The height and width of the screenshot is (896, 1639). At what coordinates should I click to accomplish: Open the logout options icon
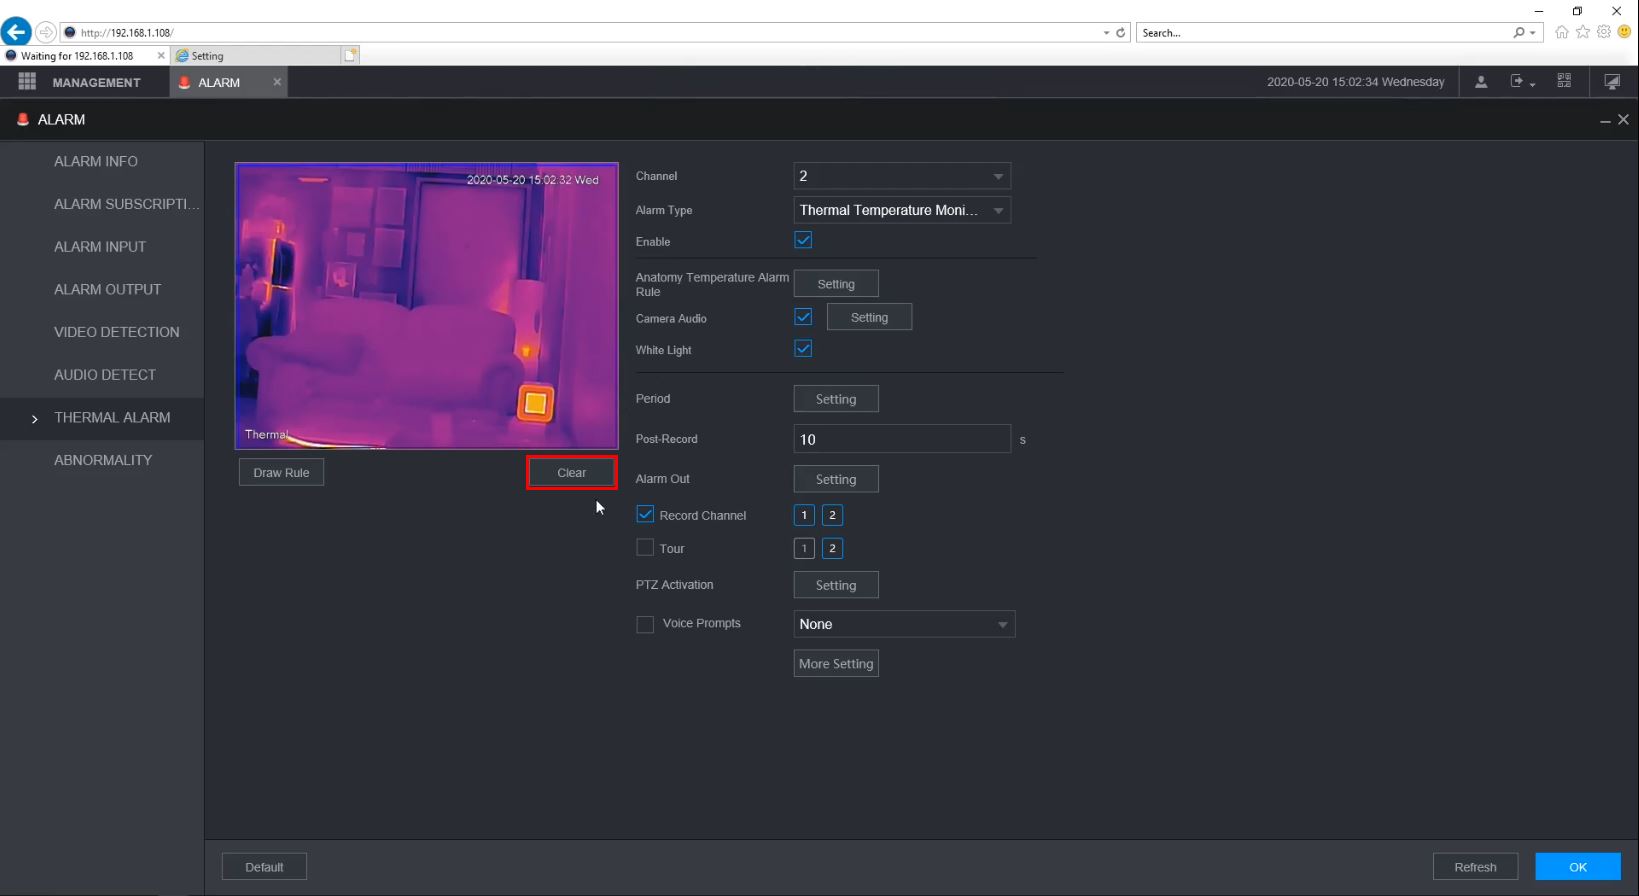point(1521,82)
